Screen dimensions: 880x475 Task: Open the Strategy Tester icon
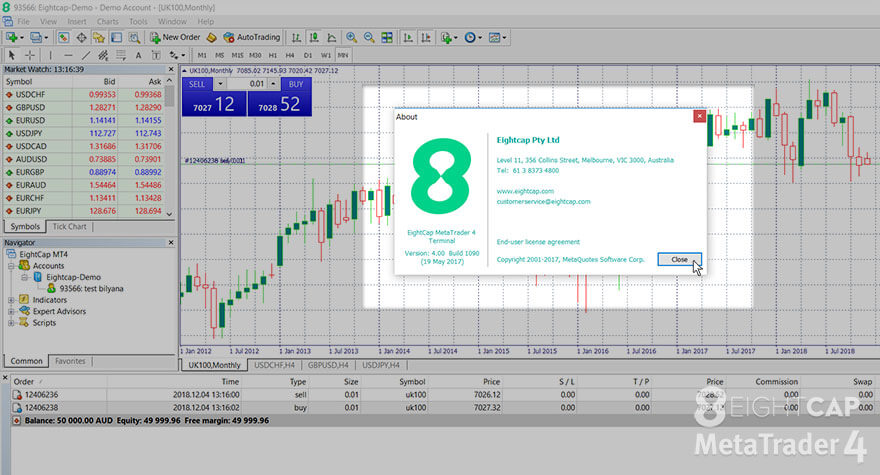[134, 38]
